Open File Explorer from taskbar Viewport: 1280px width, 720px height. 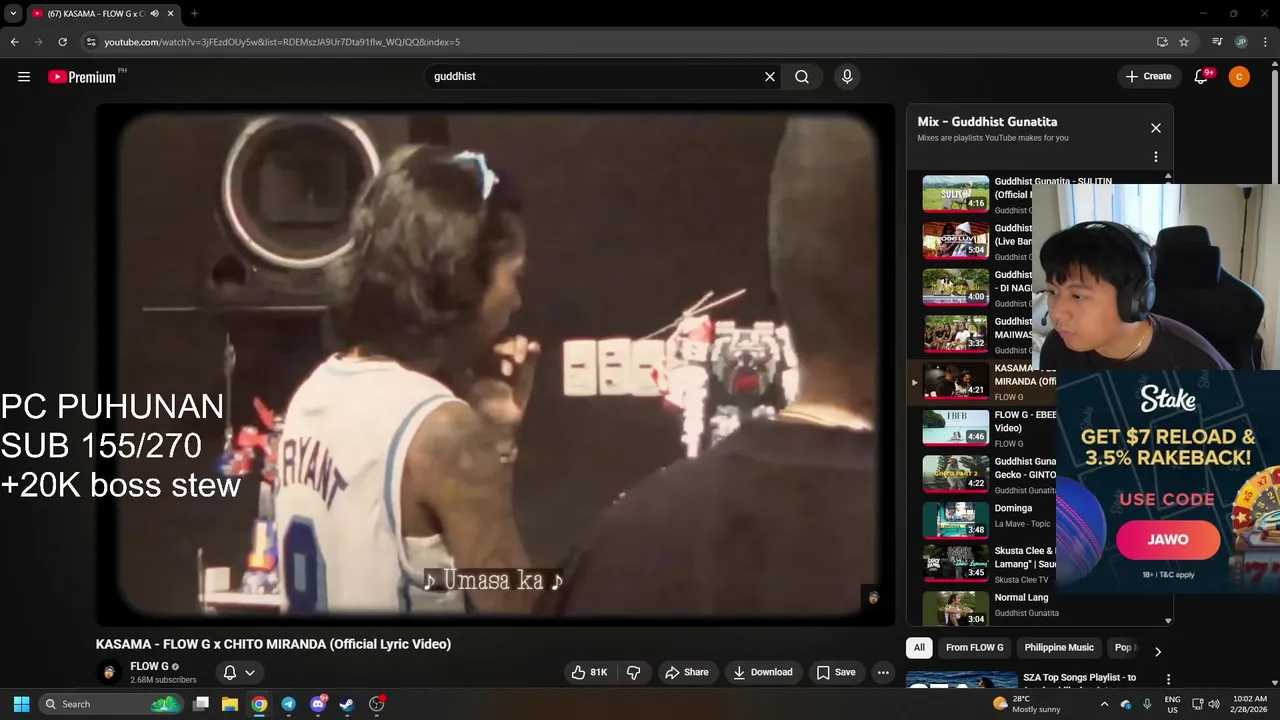(x=230, y=704)
